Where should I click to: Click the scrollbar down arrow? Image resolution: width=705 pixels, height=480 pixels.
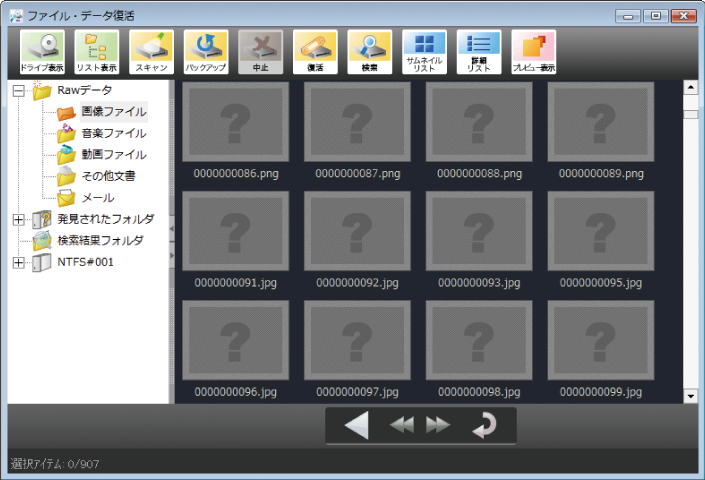click(x=690, y=397)
